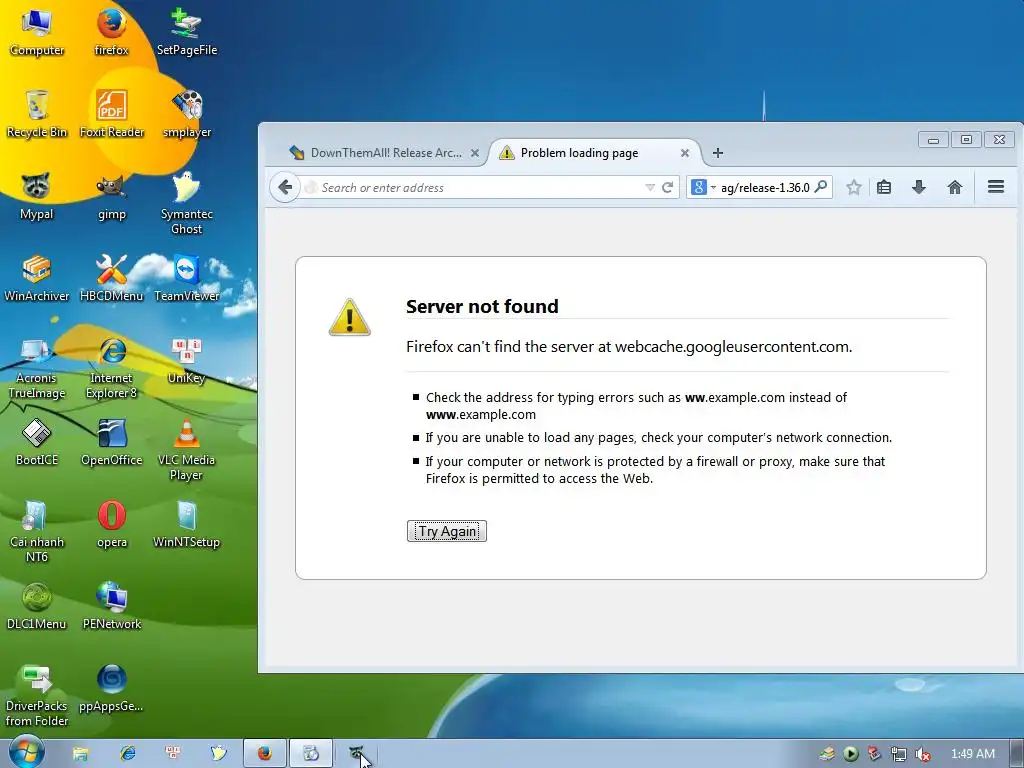Bookmark this page with star icon
1024x768 pixels.
[x=854, y=187]
